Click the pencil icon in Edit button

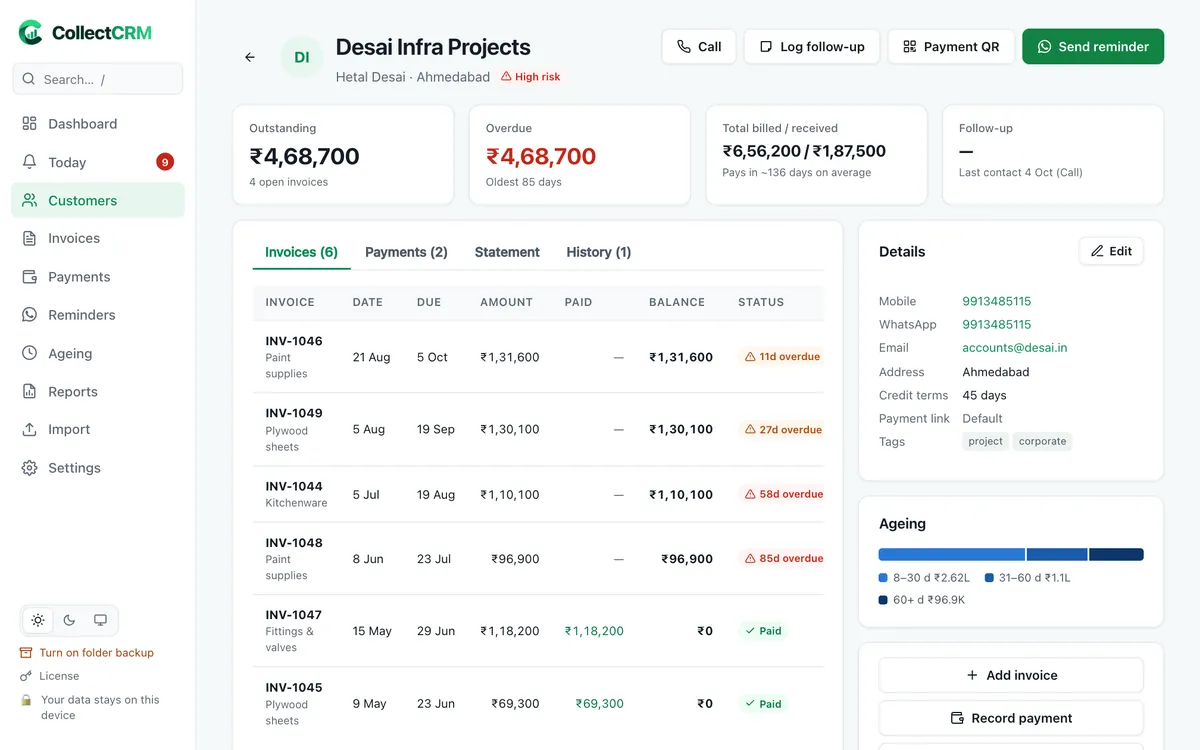pos(1097,251)
